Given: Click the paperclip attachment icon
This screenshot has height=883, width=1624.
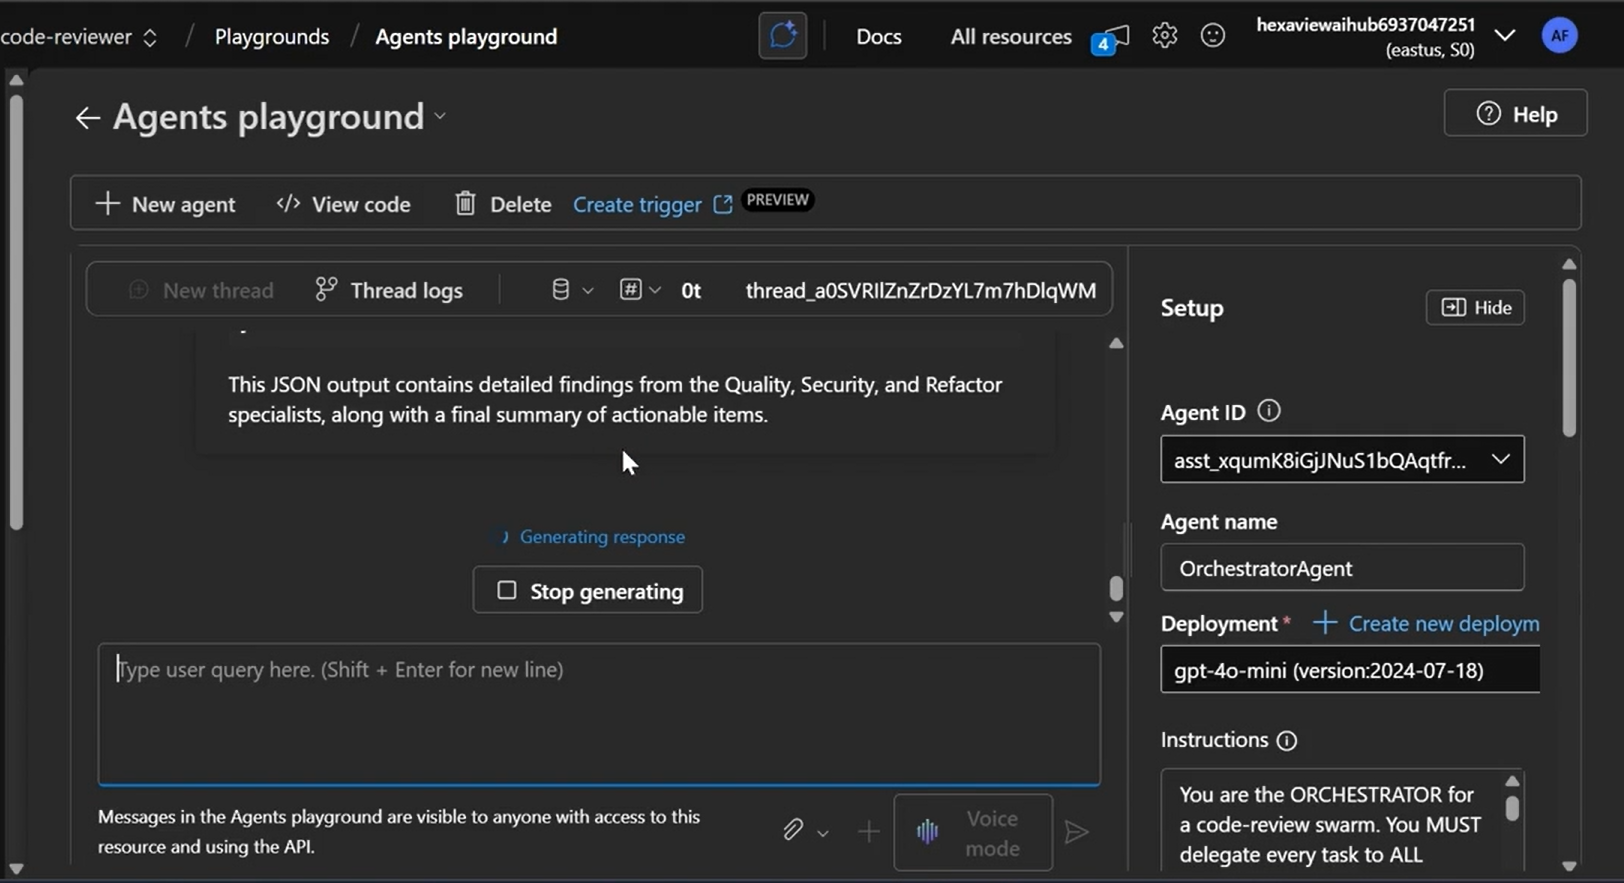Looking at the screenshot, I should coord(792,830).
